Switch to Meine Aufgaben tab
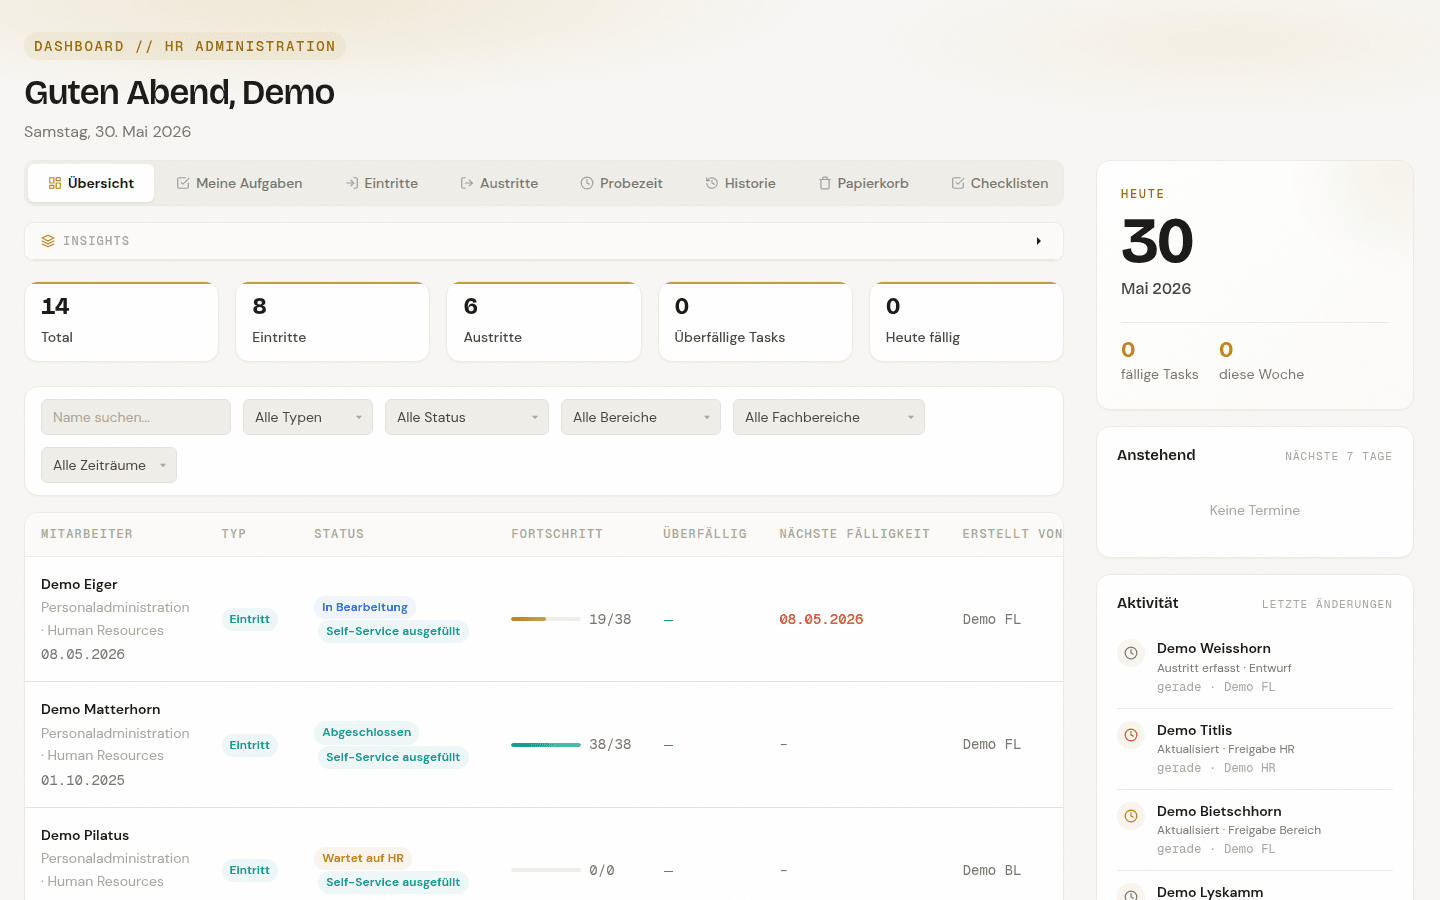The height and width of the screenshot is (900, 1440). coord(239,183)
